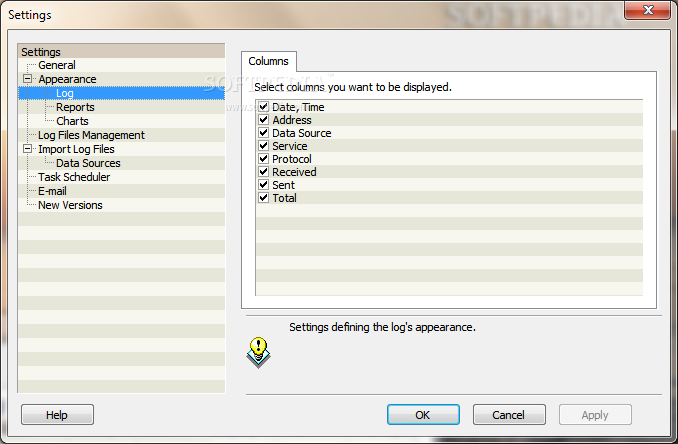Screen dimensions: 678x444
Task: Click 'Select columns you want to be displayed' text
Action: point(353,87)
